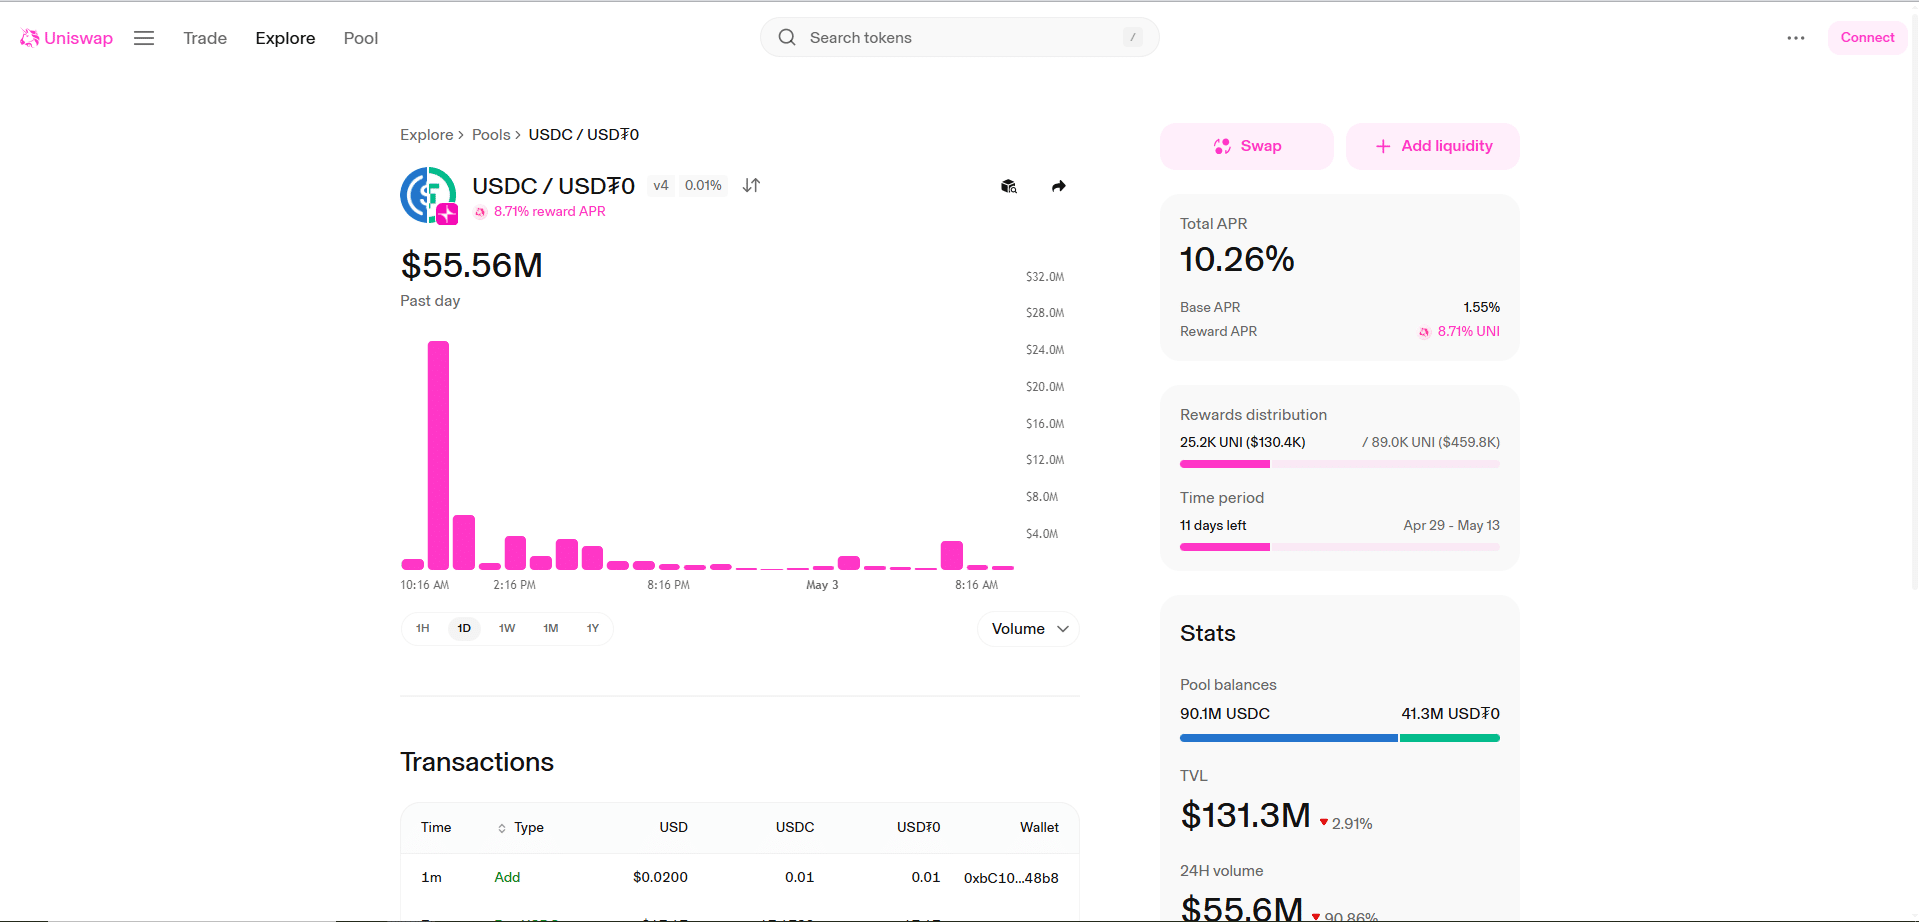Image resolution: width=1919 pixels, height=922 pixels.
Task: Select the 1H chart timeframe
Action: (423, 628)
